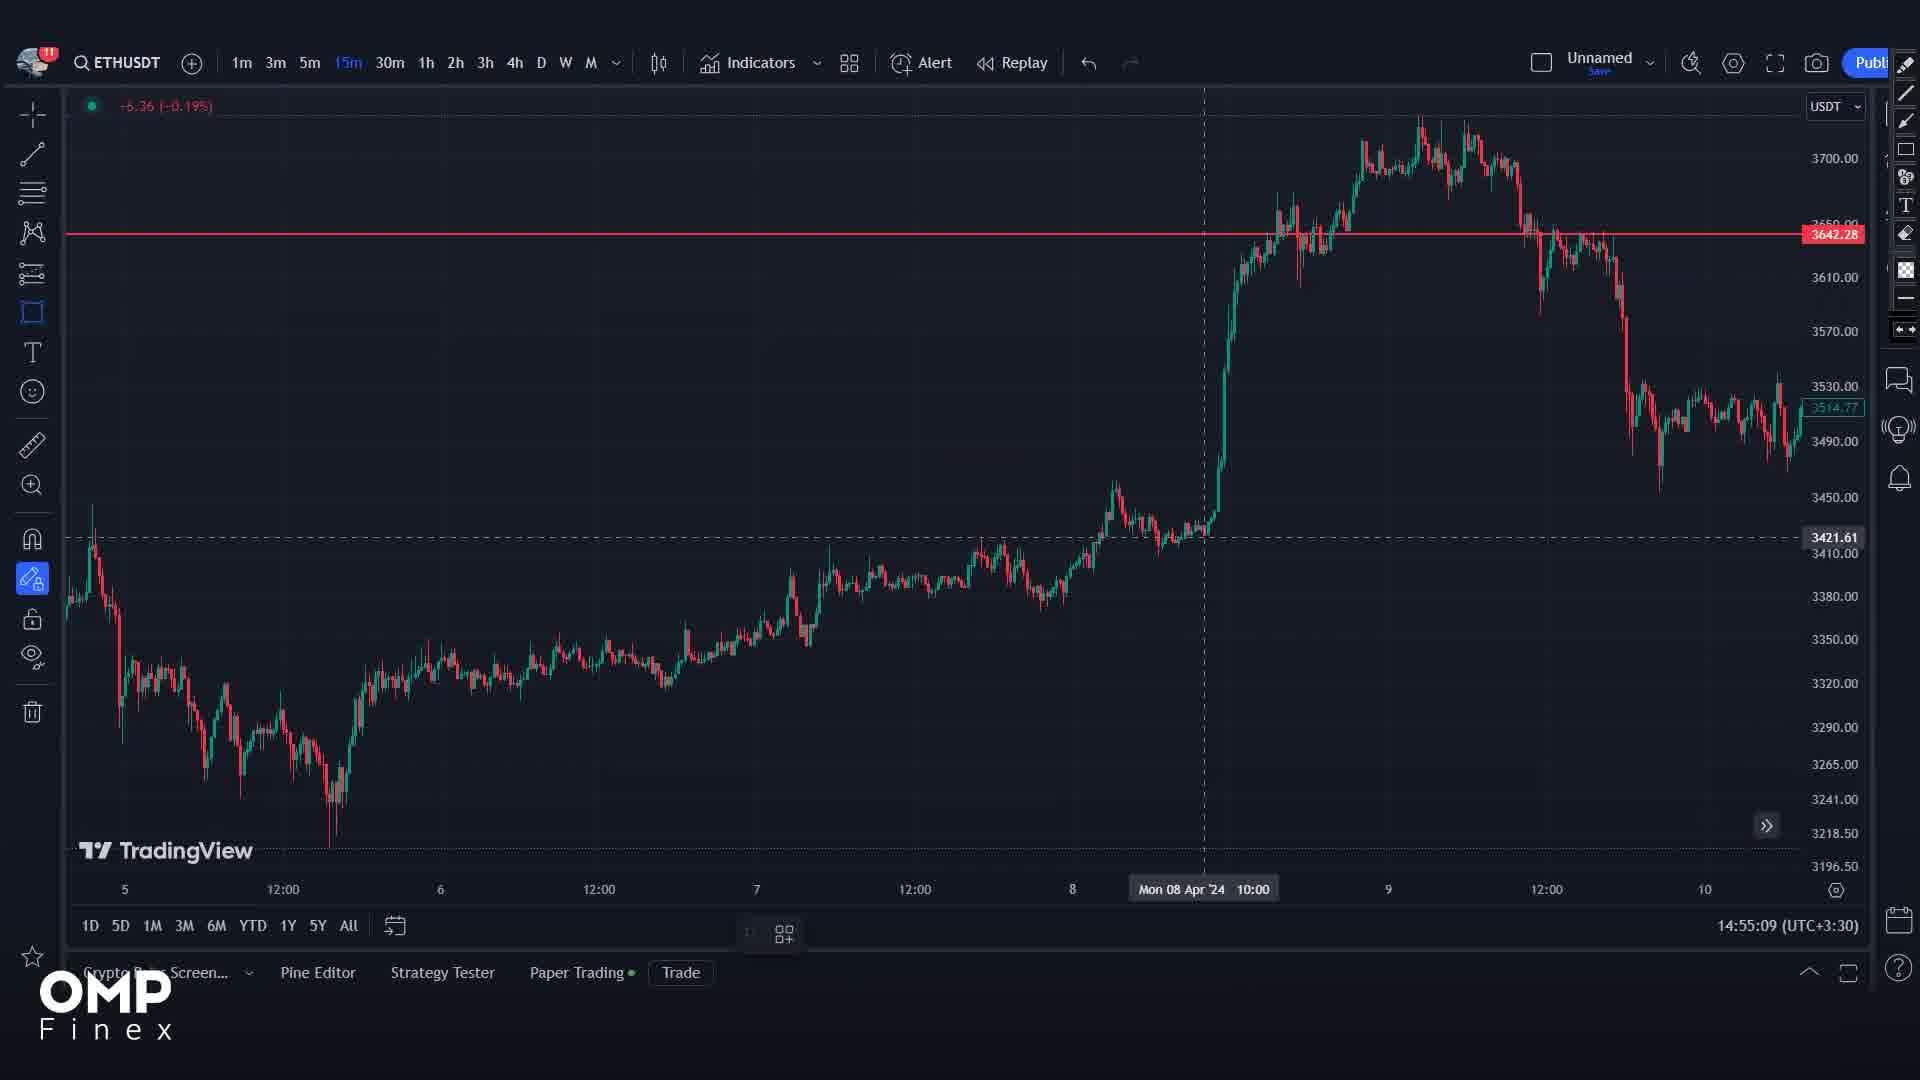Open the Go to date calendar icon
This screenshot has height=1080, width=1920.
coord(395,926)
